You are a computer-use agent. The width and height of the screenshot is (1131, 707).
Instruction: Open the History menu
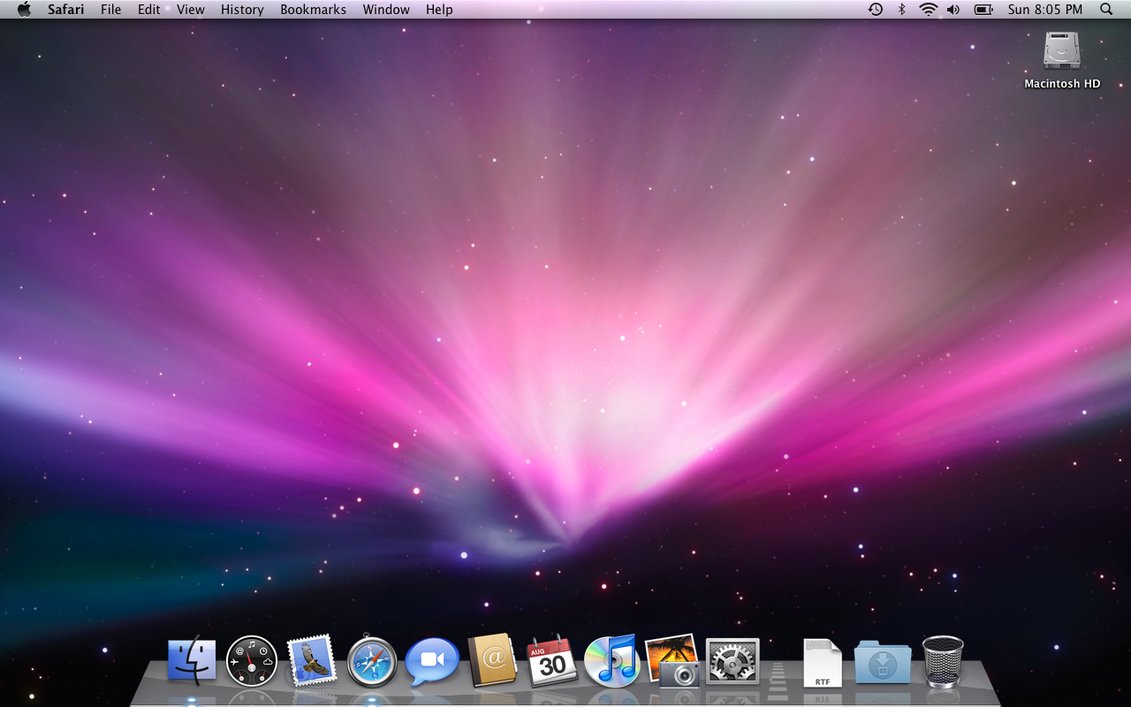(242, 9)
